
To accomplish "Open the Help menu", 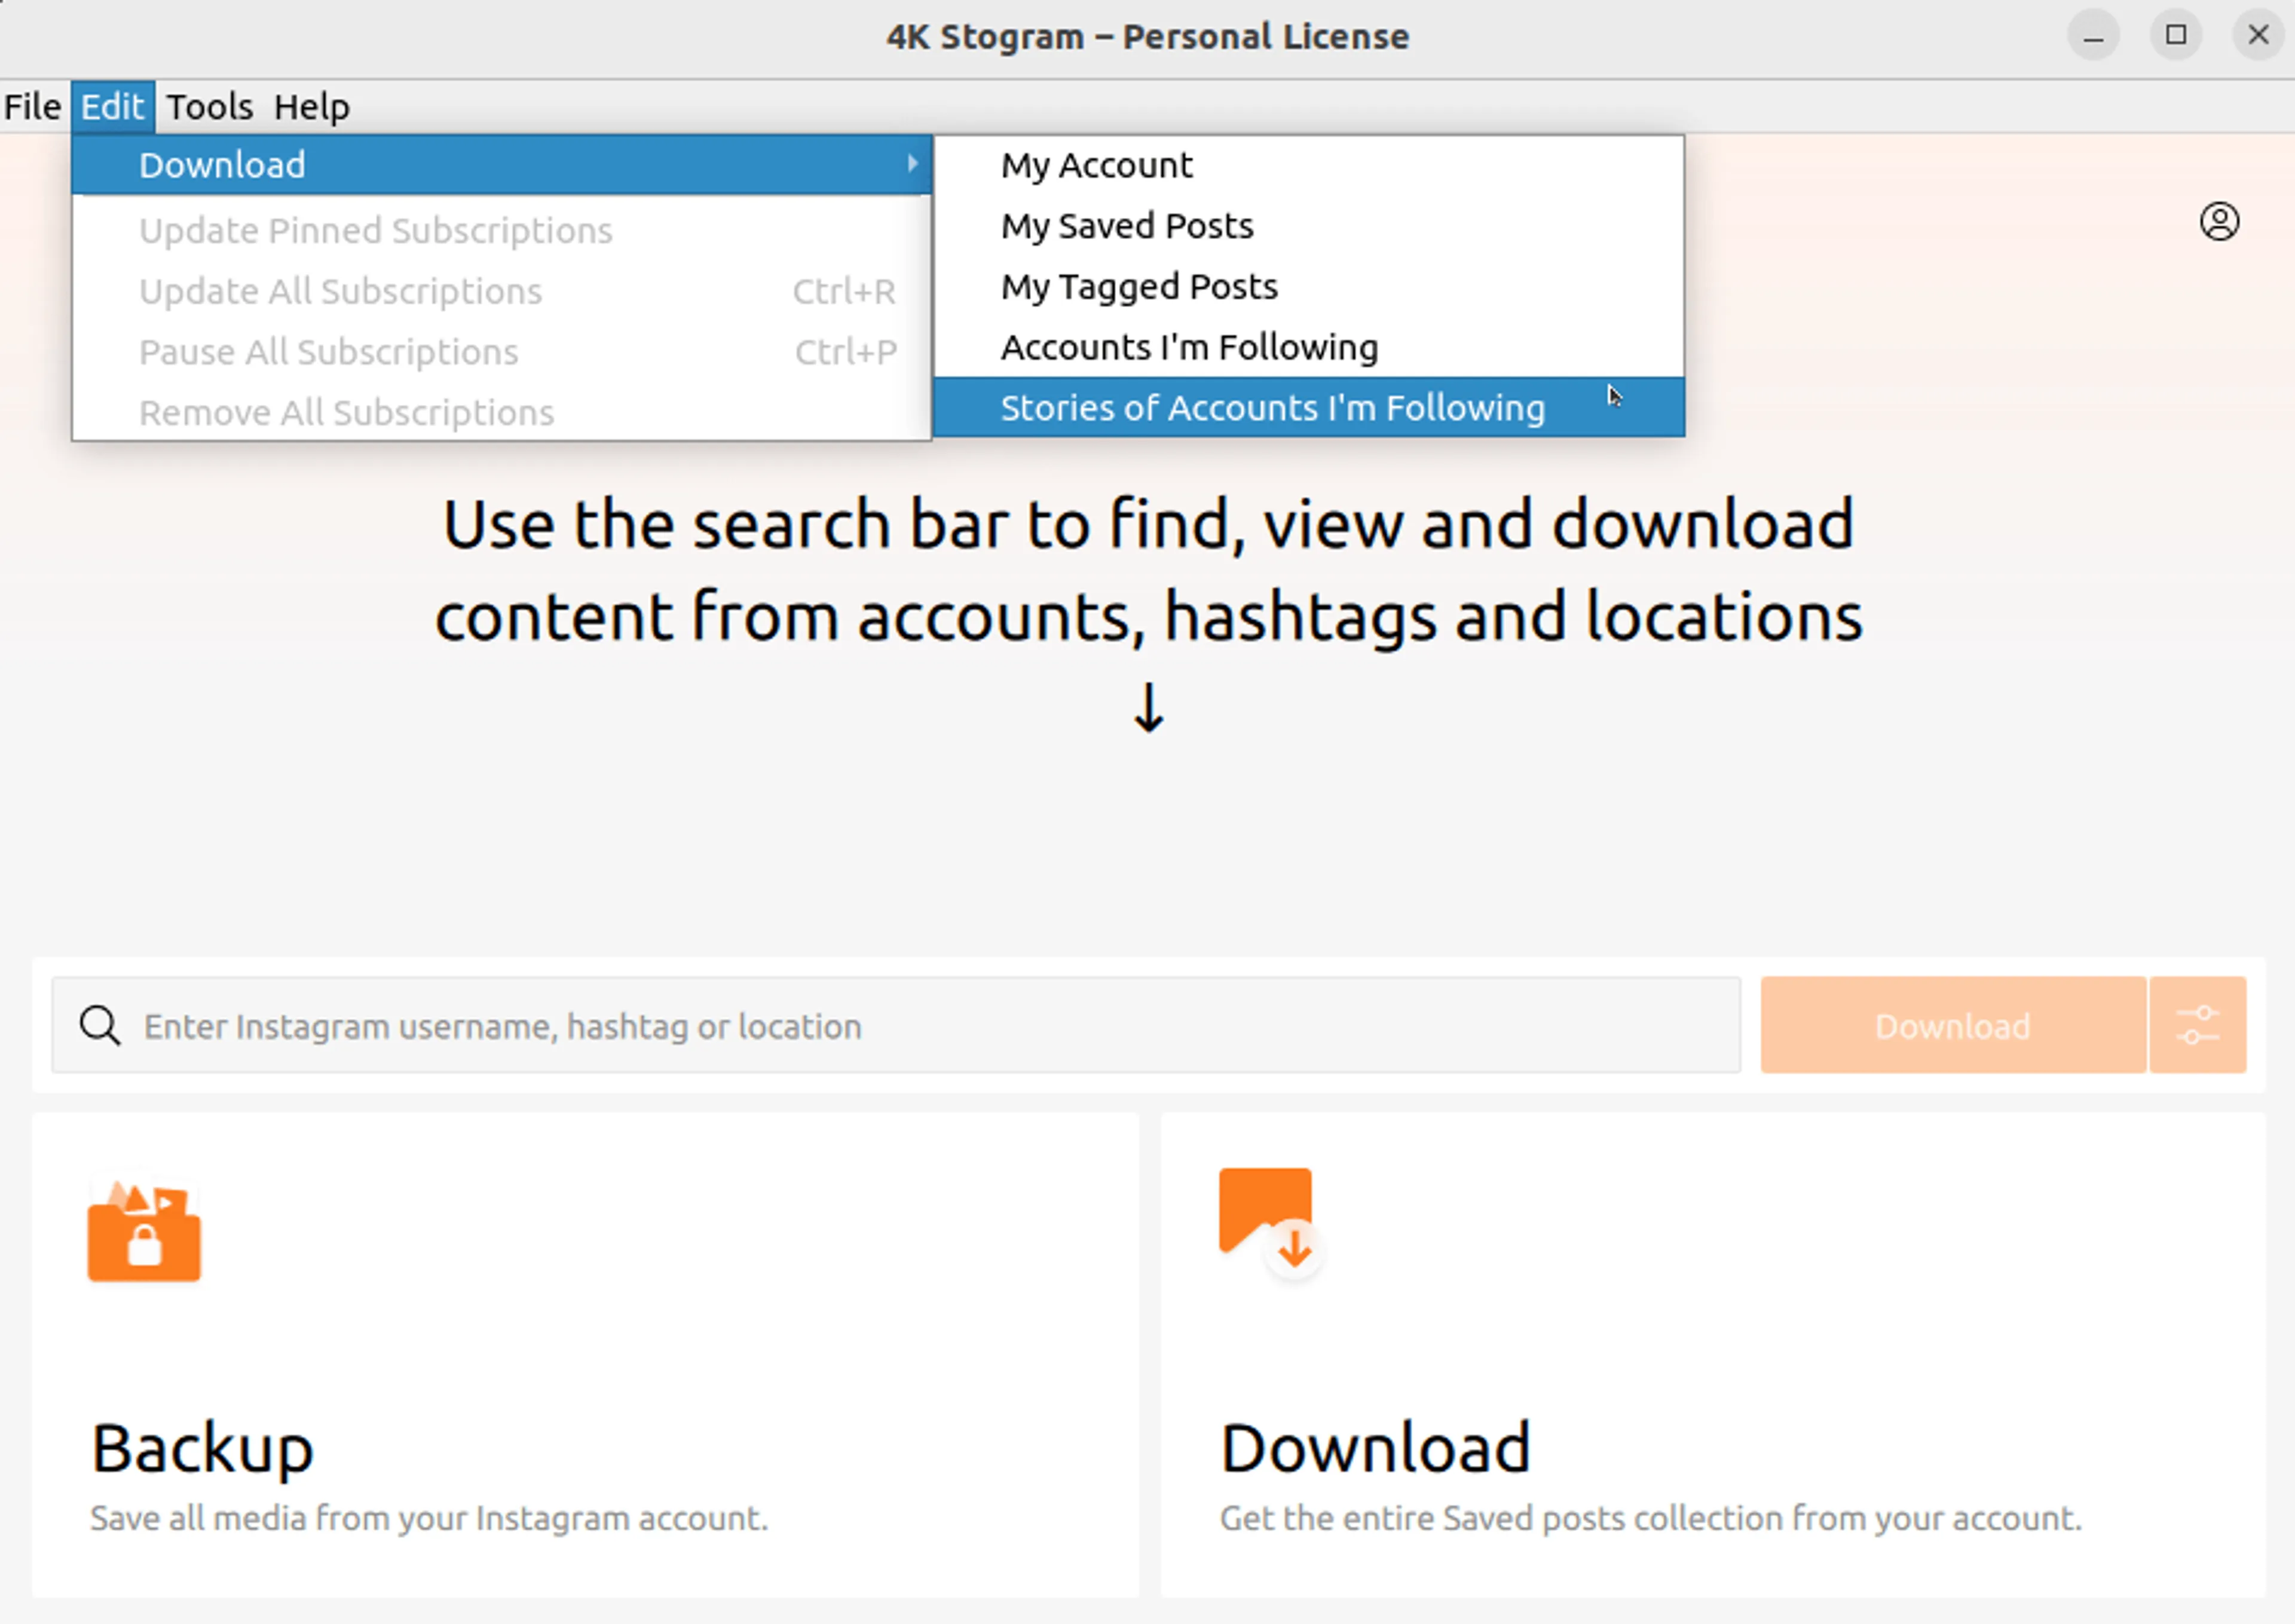I will tap(311, 107).
